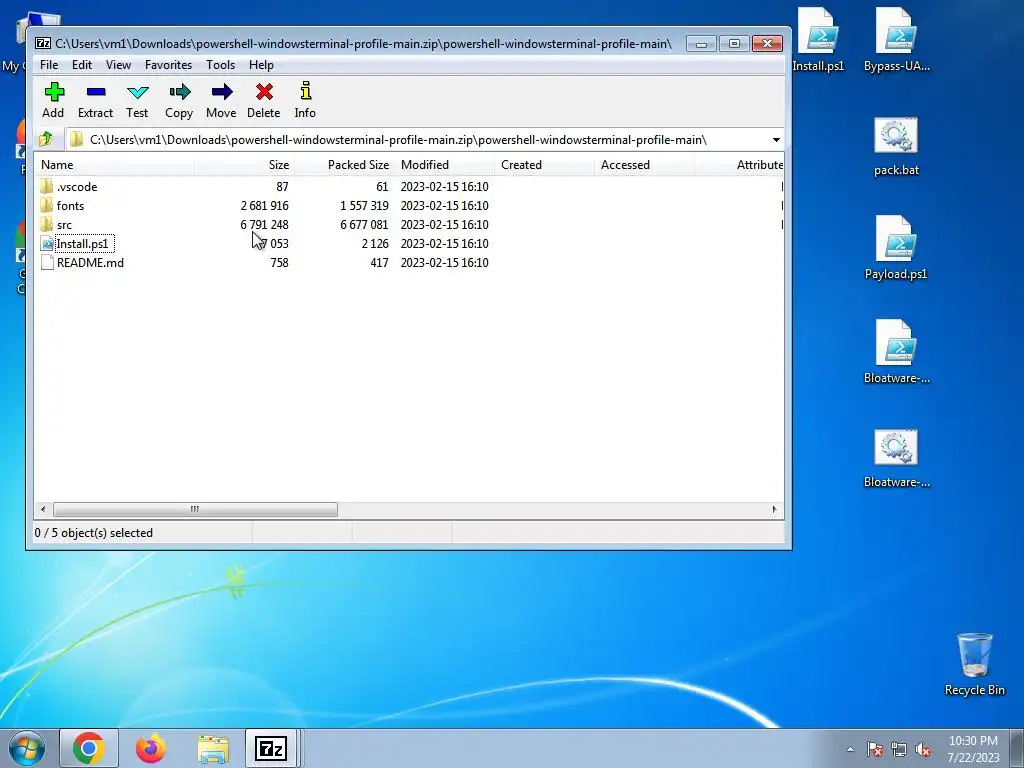Viewport: 1024px width, 768px height.
Task: Open Google Chrome from taskbar
Action: tap(89, 748)
